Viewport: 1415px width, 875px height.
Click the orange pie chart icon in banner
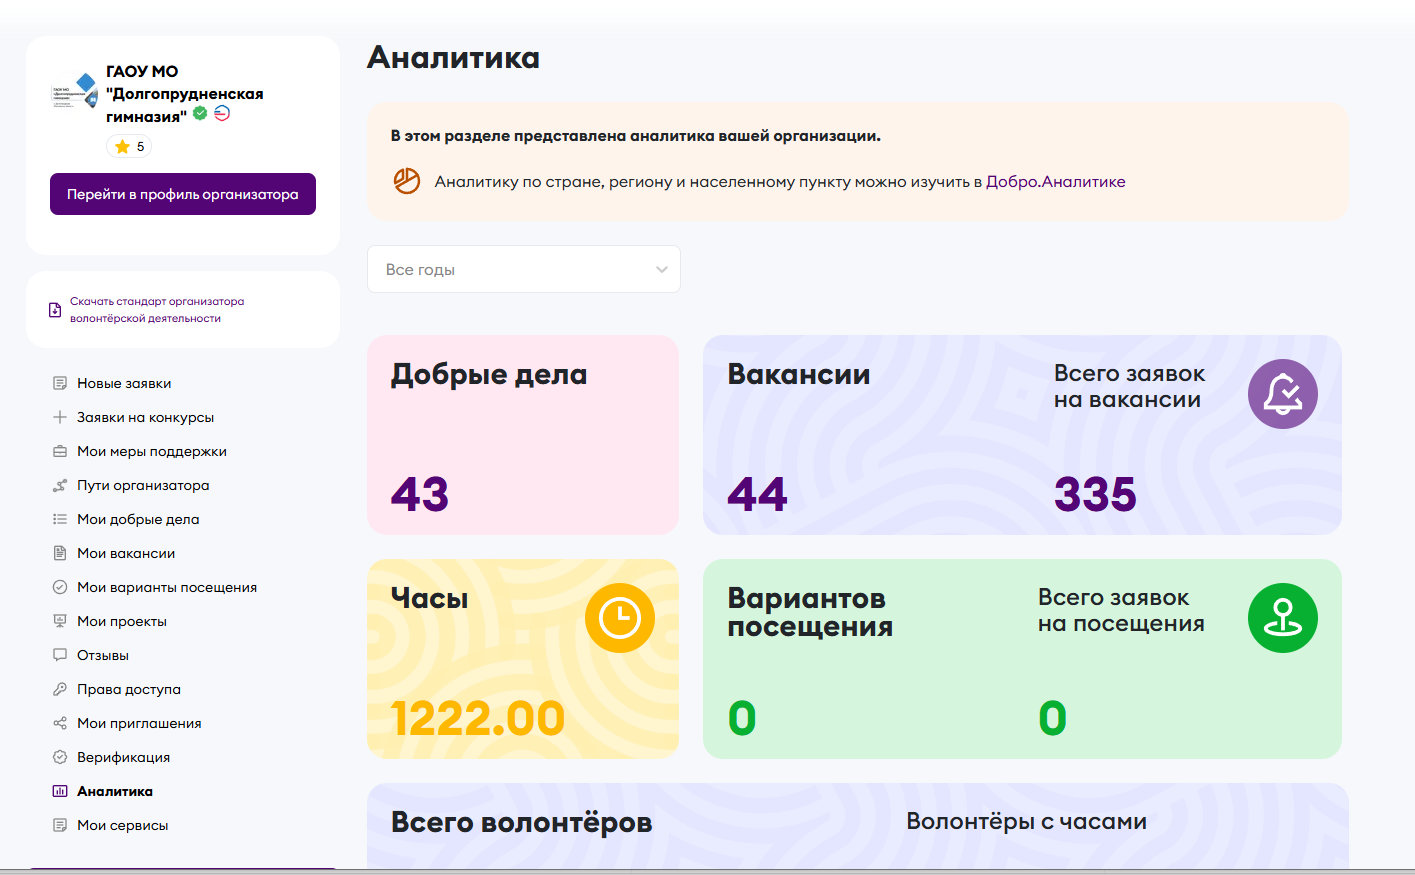tap(407, 181)
